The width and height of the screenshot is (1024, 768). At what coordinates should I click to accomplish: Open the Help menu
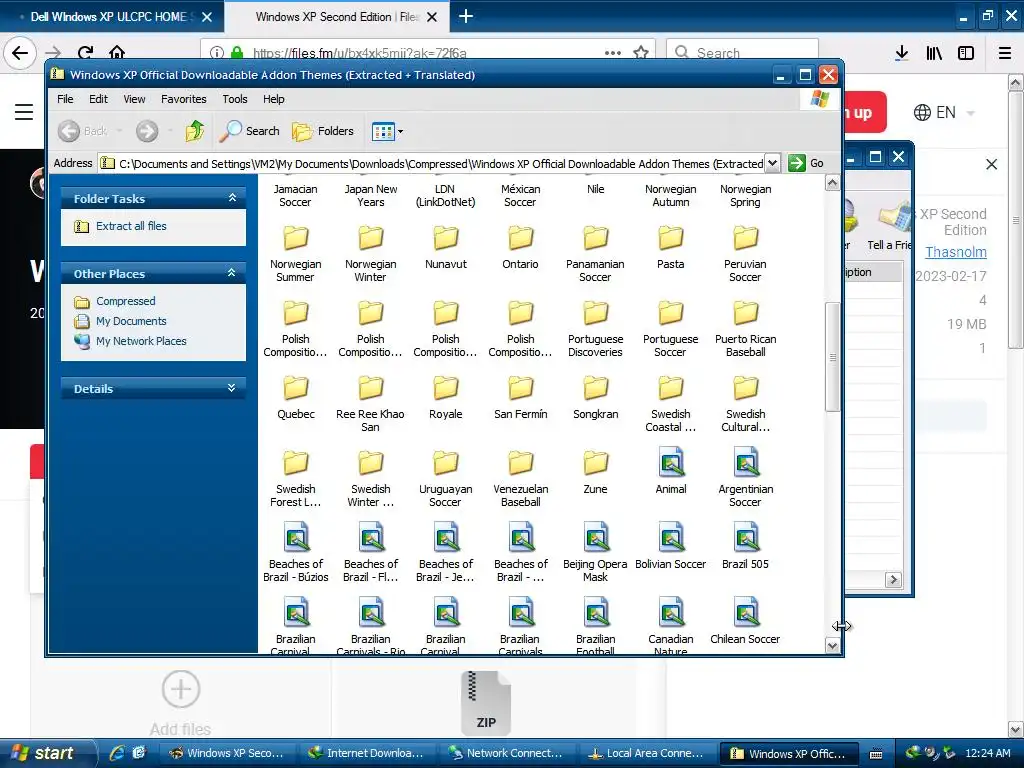tap(274, 99)
